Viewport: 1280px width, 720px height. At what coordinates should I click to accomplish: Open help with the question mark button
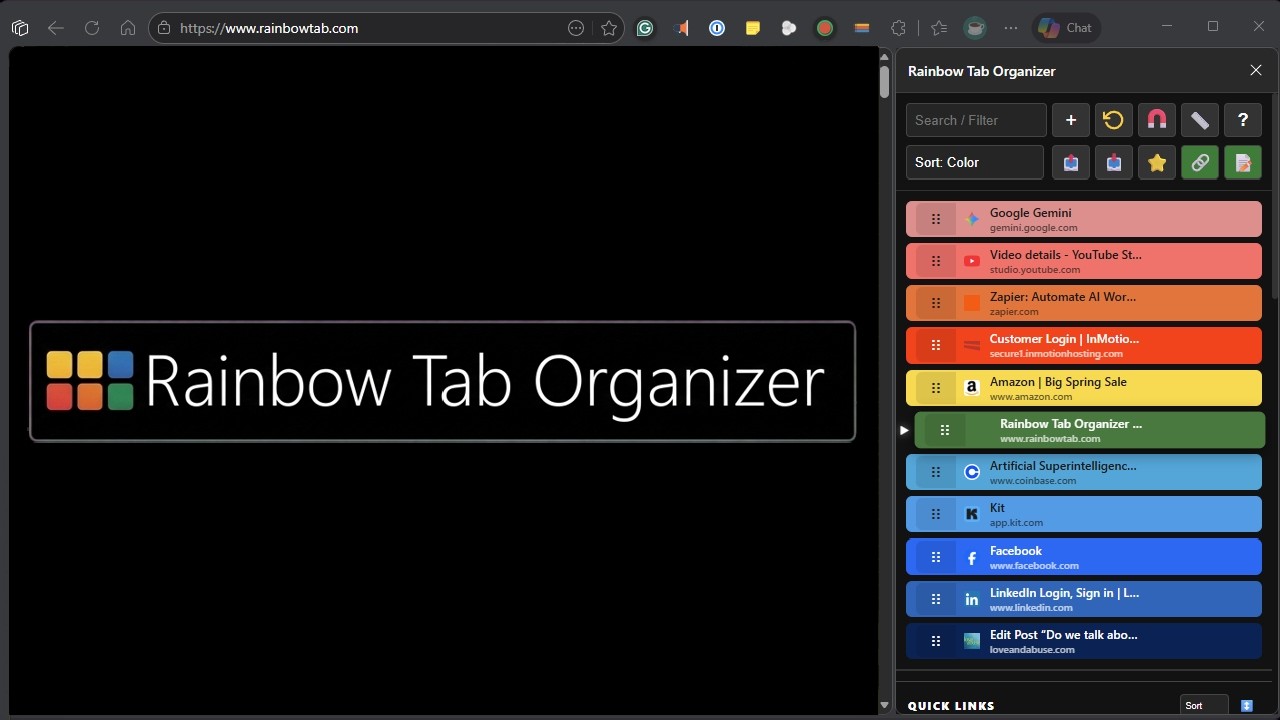tap(1243, 120)
